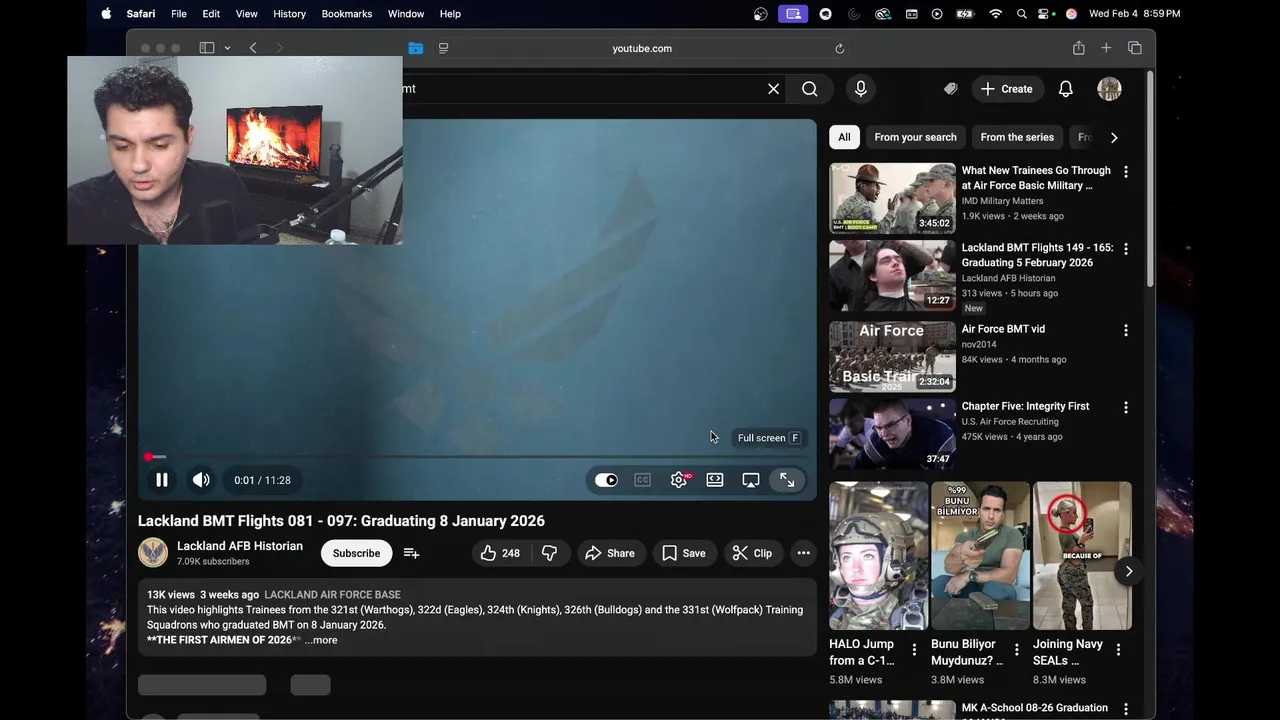Switch to theater mode
Image resolution: width=1280 pixels, height=720 pixels.
tap(715, 480)
